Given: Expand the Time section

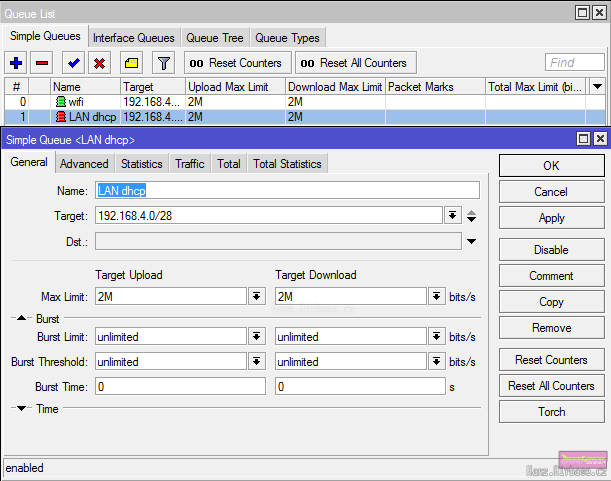Looking at the screenshot, I should pyautogui.click(x=21, y=408).
